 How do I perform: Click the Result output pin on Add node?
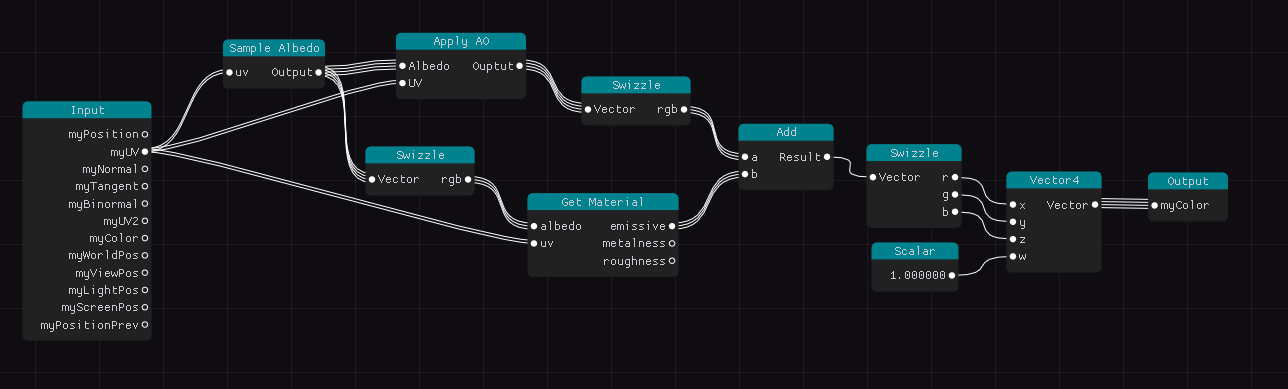coord(827,157)
